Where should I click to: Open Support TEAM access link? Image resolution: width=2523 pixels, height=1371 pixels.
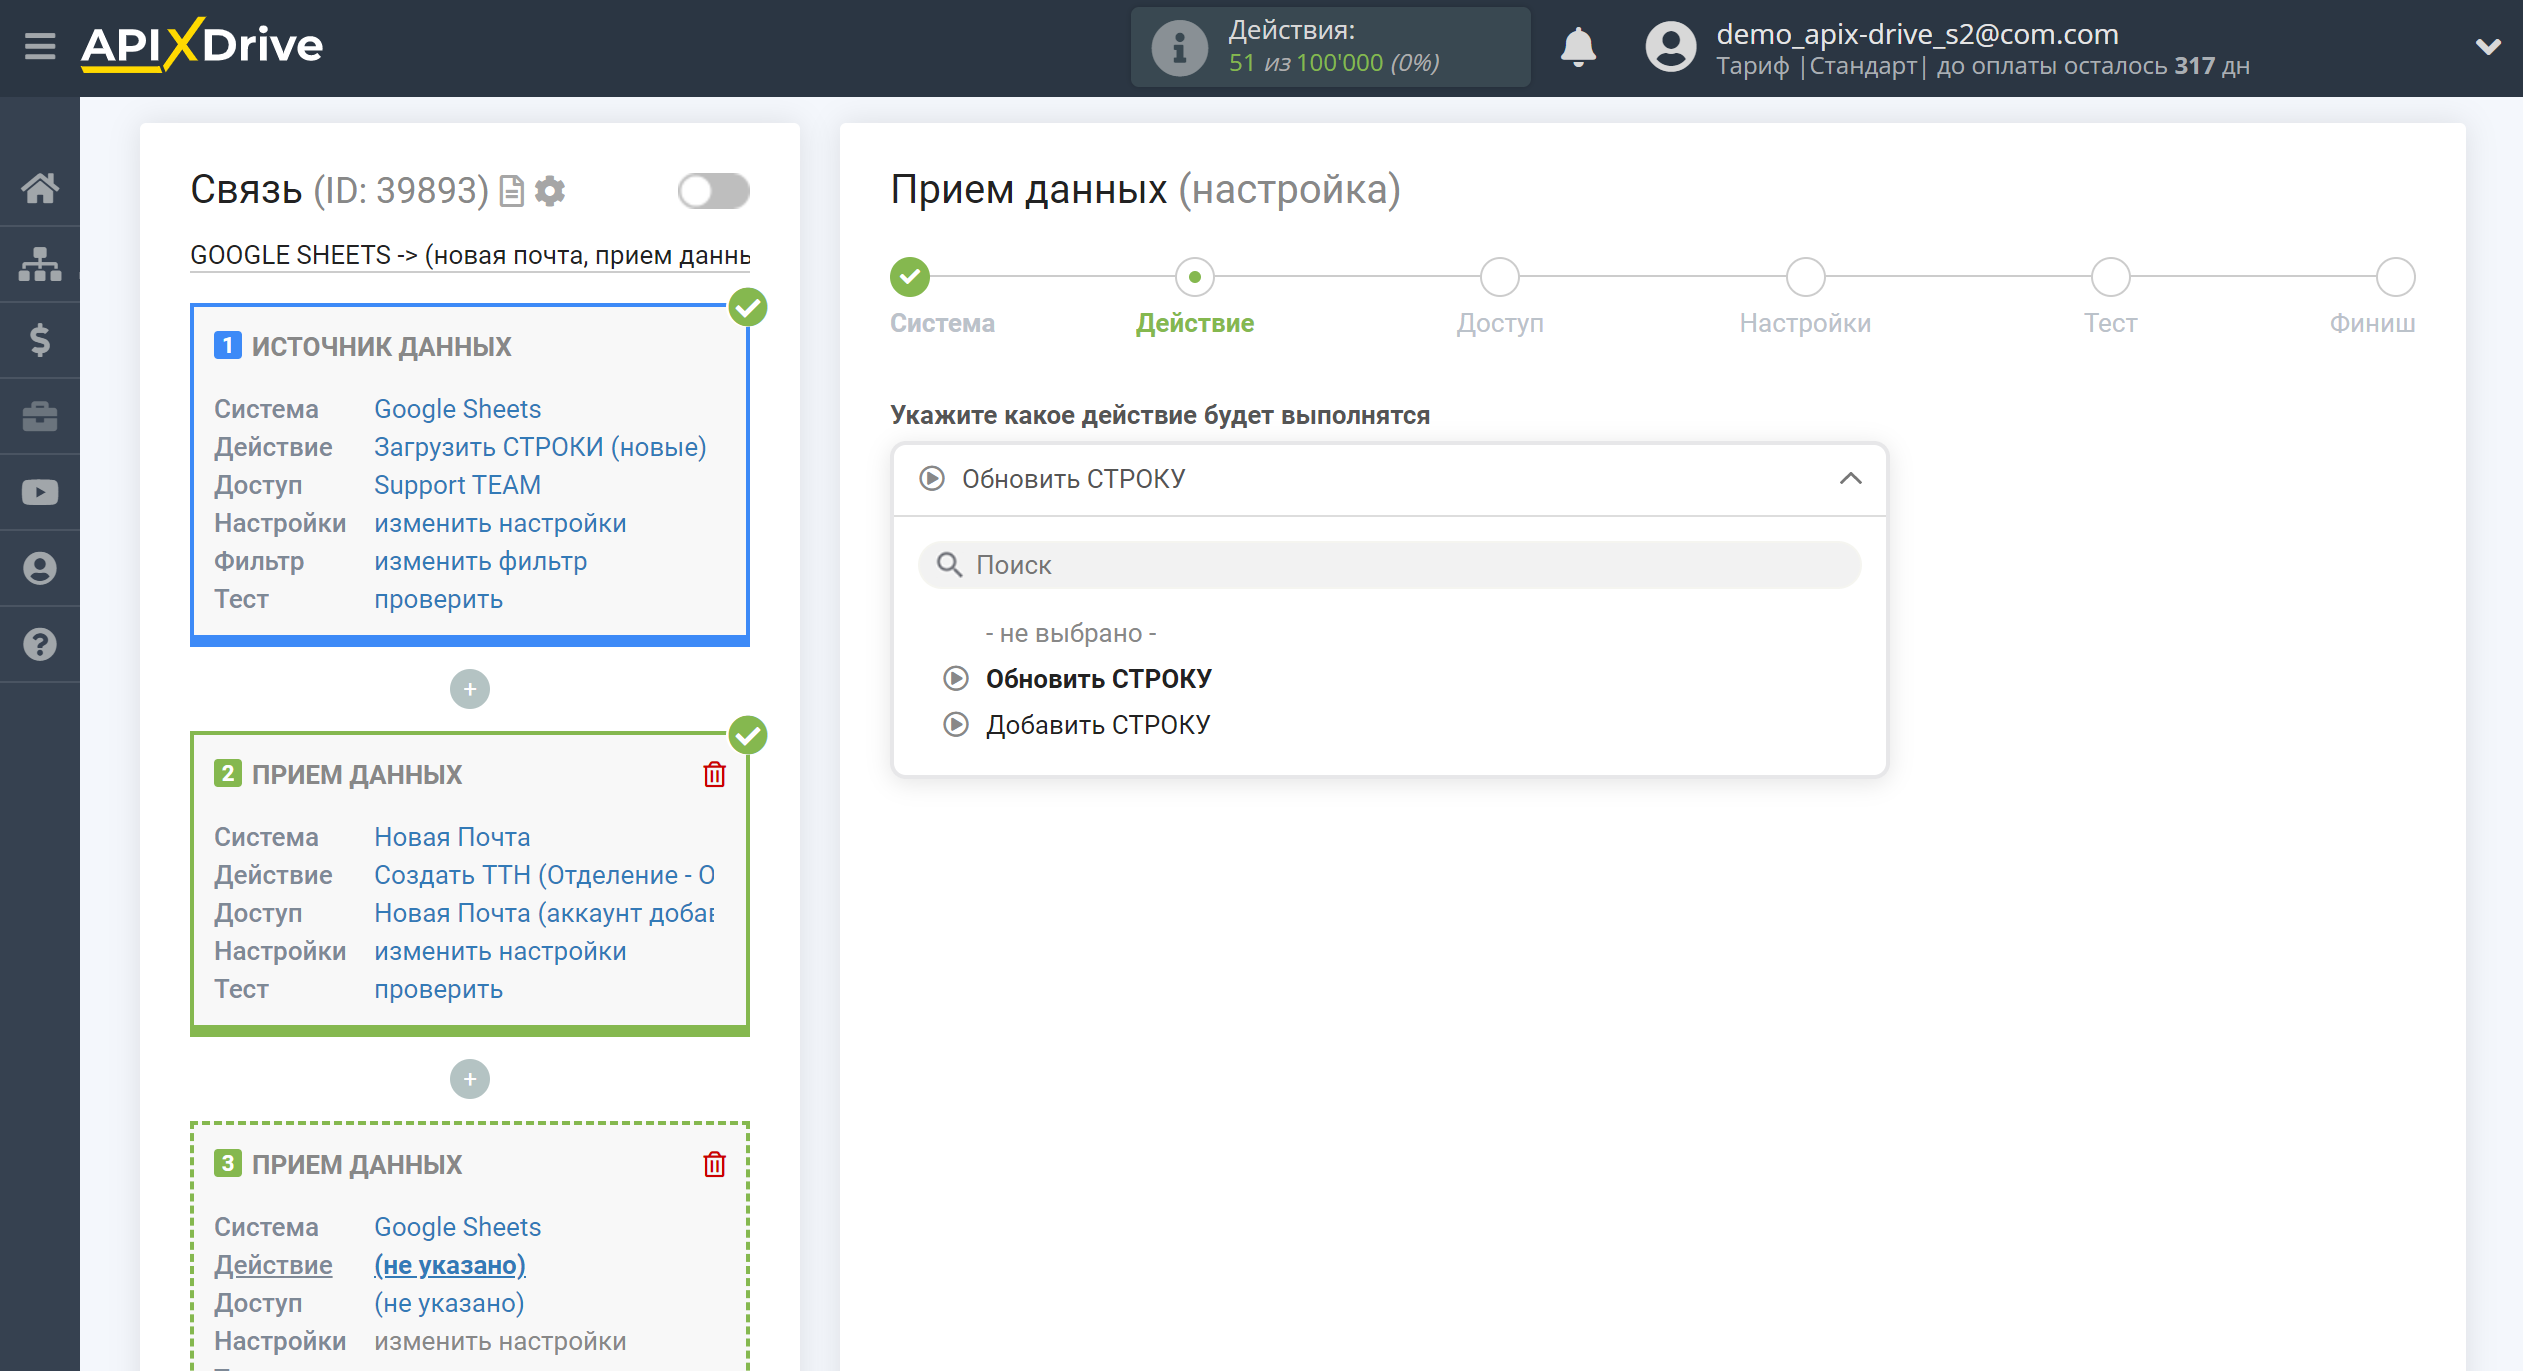457,484
